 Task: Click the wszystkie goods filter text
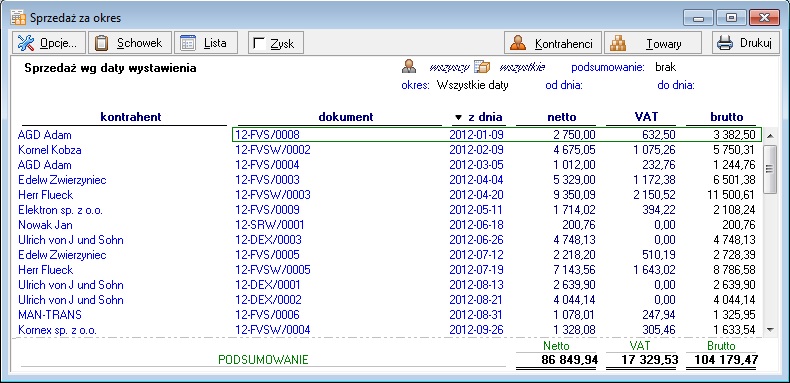tap(522, 67)
